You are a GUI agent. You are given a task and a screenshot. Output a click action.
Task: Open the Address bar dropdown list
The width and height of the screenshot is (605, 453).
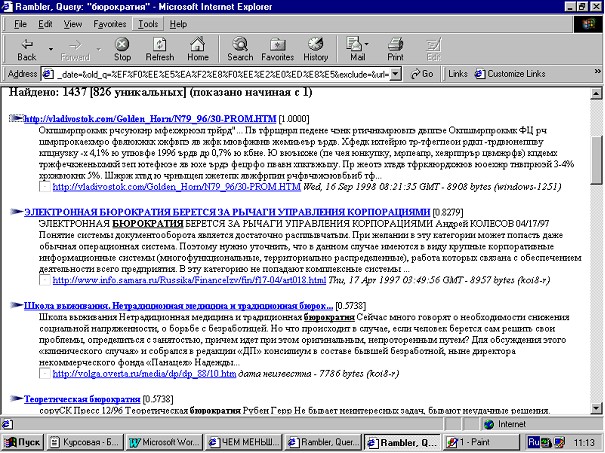click(x=402, y=74)
